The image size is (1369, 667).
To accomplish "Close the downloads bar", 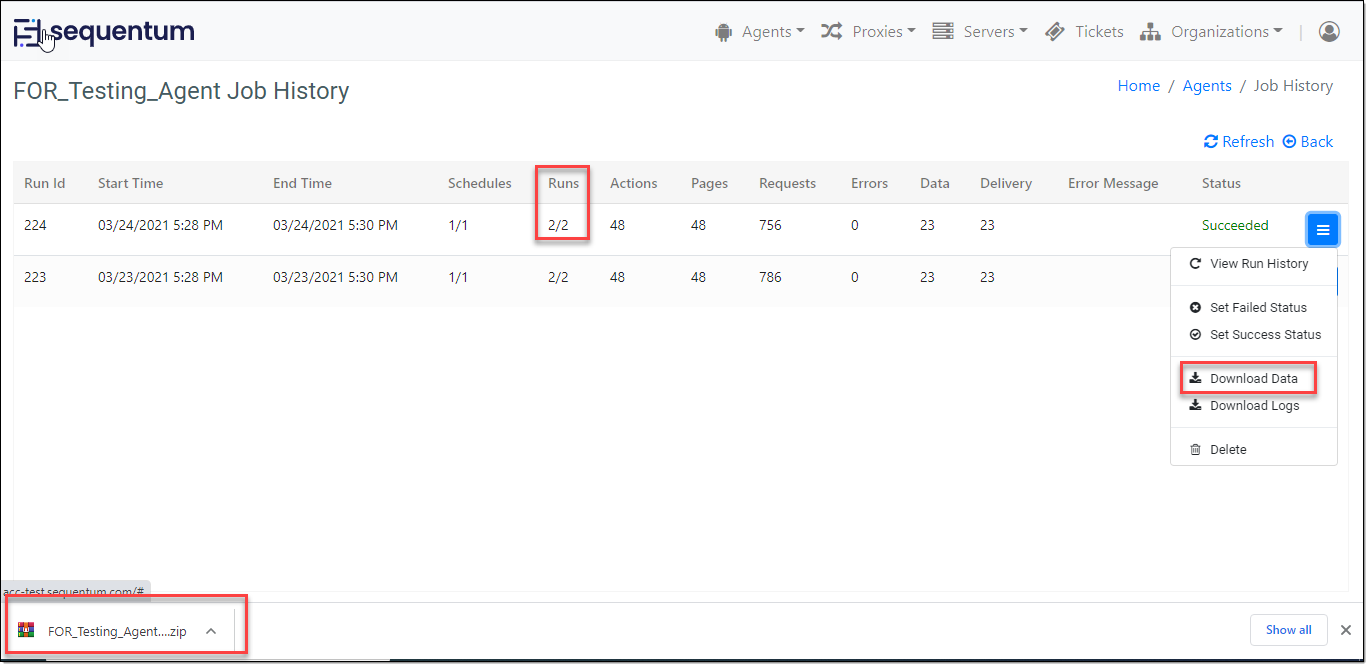I will (x=1346, y=630).
